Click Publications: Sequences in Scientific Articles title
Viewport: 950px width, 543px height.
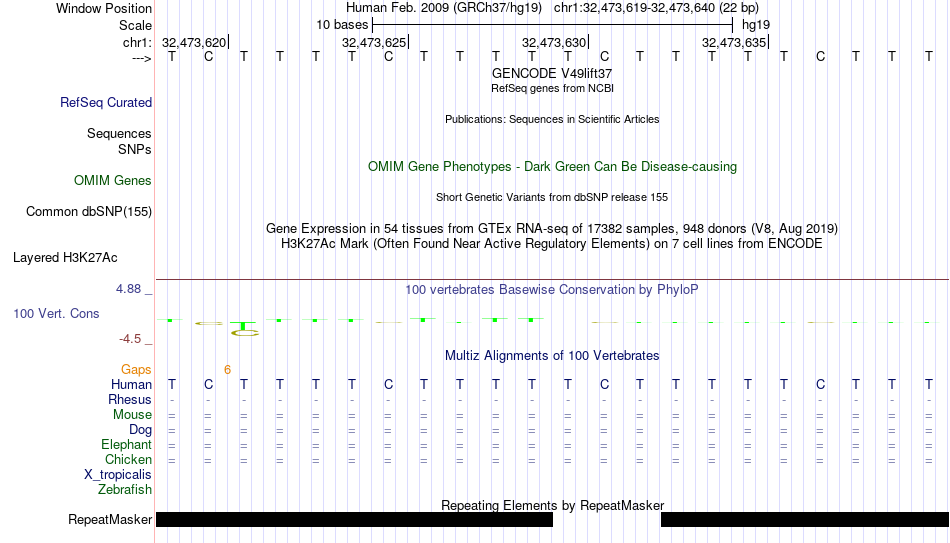[x=552, y=119]
